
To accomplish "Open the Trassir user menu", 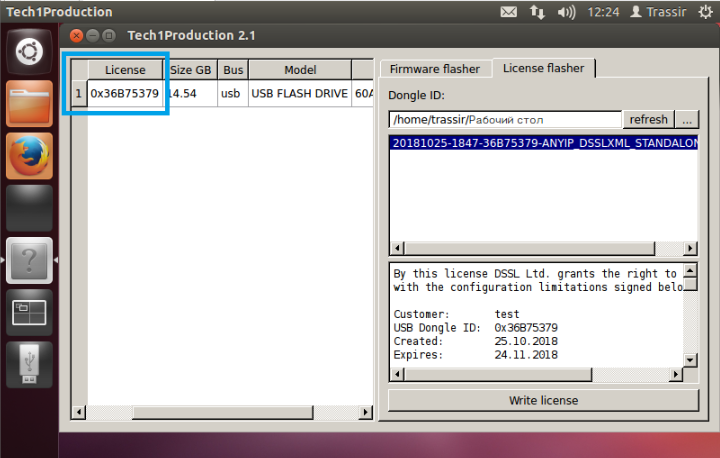I will click(658, 12).
